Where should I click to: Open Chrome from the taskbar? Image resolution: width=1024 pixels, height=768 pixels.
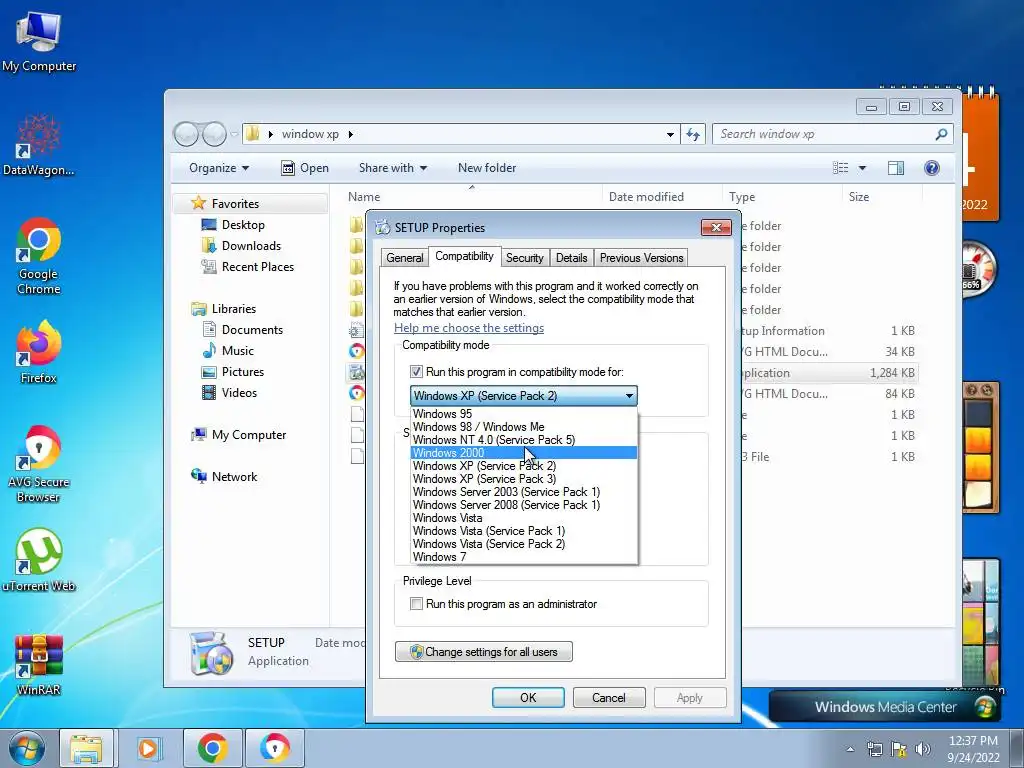point(212,748)
